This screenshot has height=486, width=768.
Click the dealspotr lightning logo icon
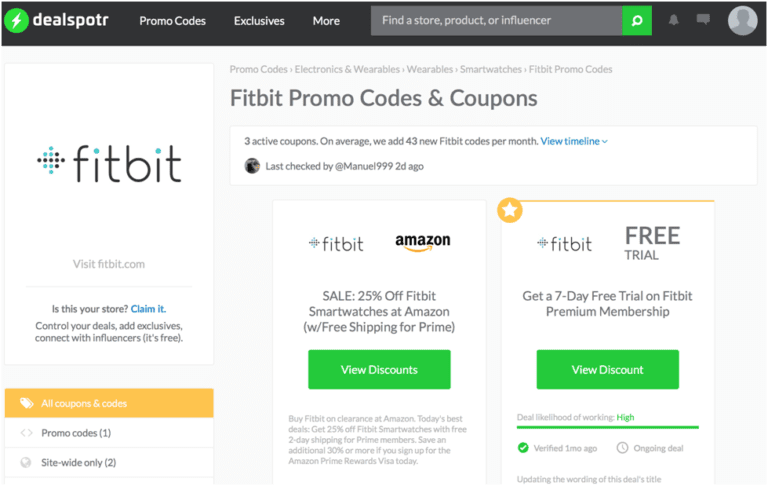click(15, 20)
